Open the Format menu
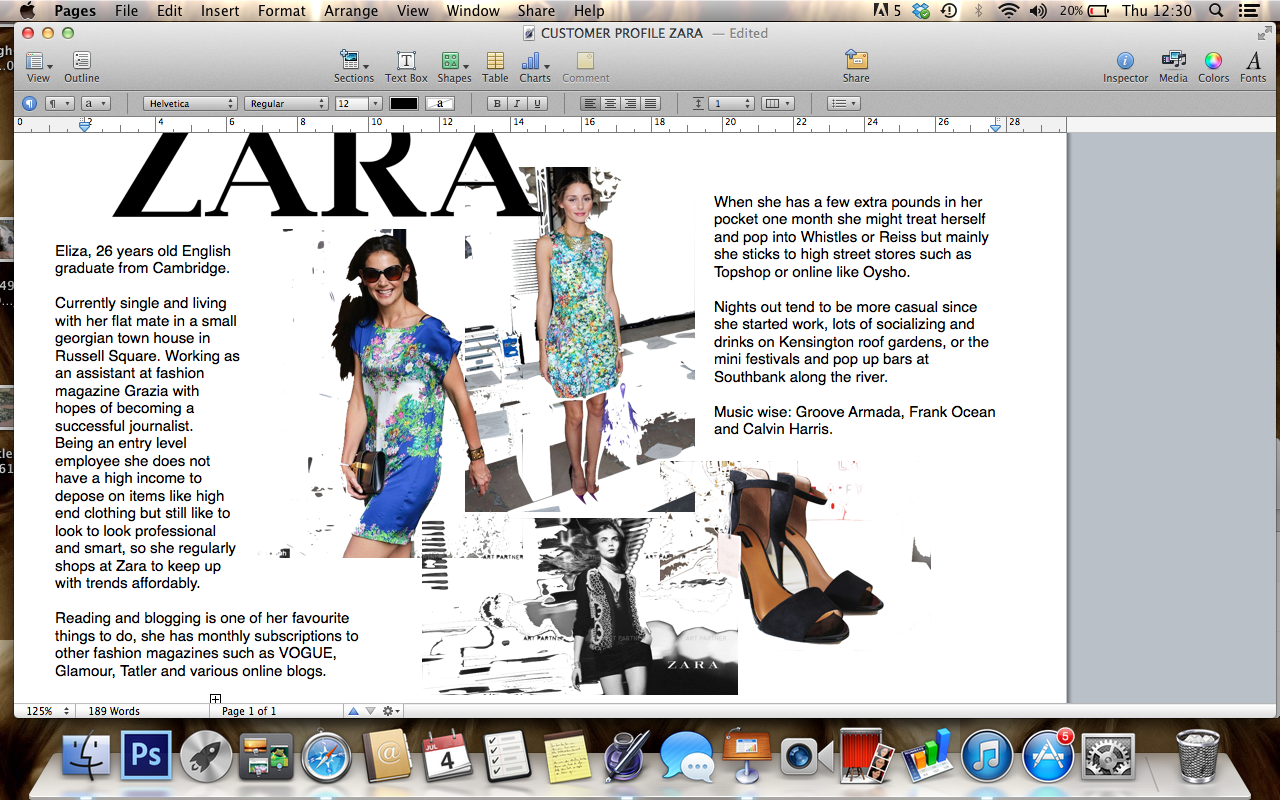1280x800 pixels. (282, 11)
